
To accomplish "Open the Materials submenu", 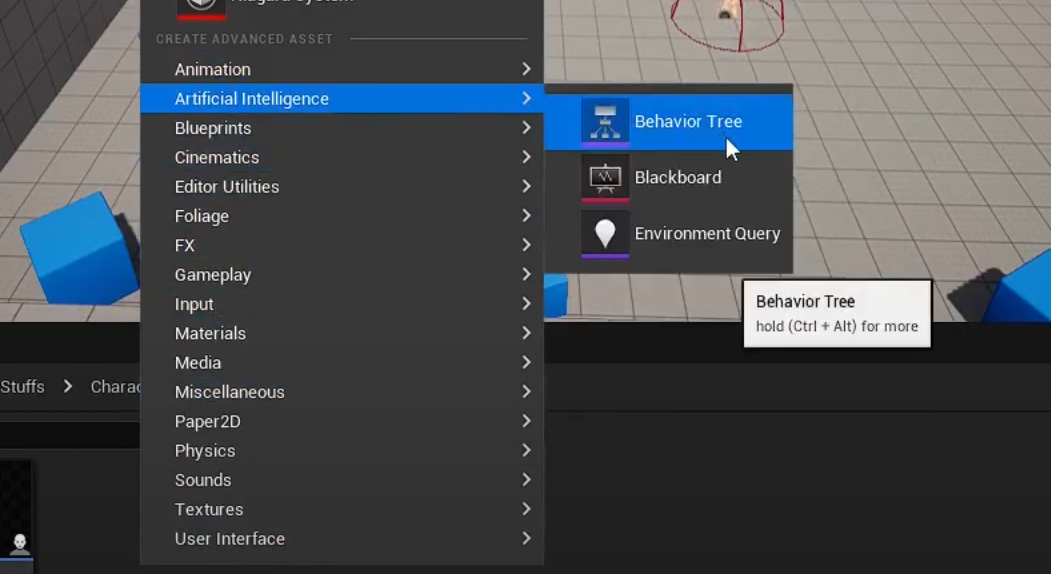I will click(342, 333).
